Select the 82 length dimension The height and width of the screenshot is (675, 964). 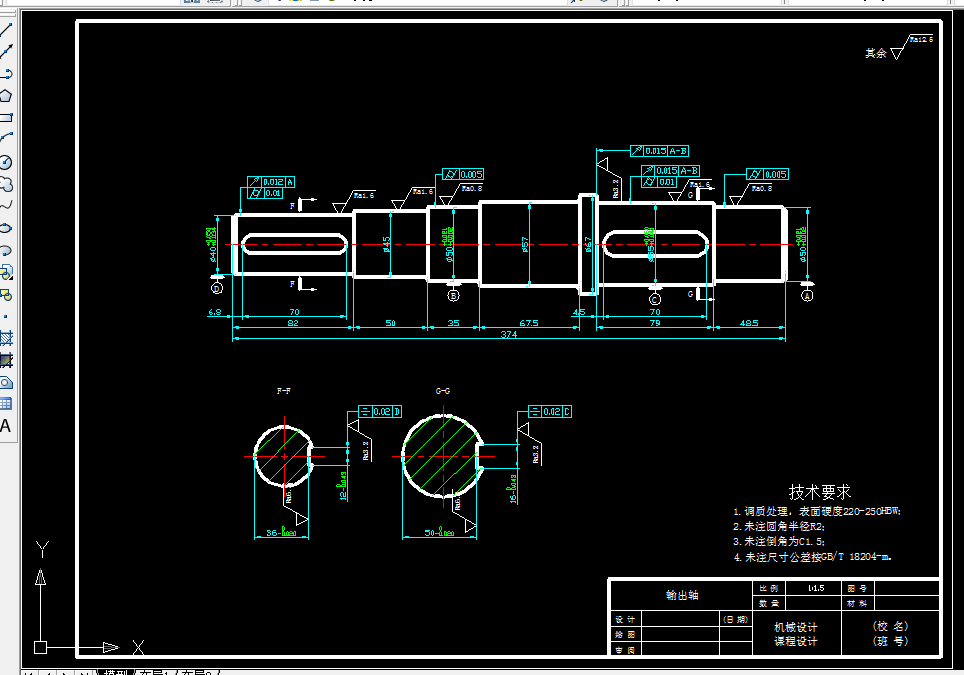coord(293,323)
